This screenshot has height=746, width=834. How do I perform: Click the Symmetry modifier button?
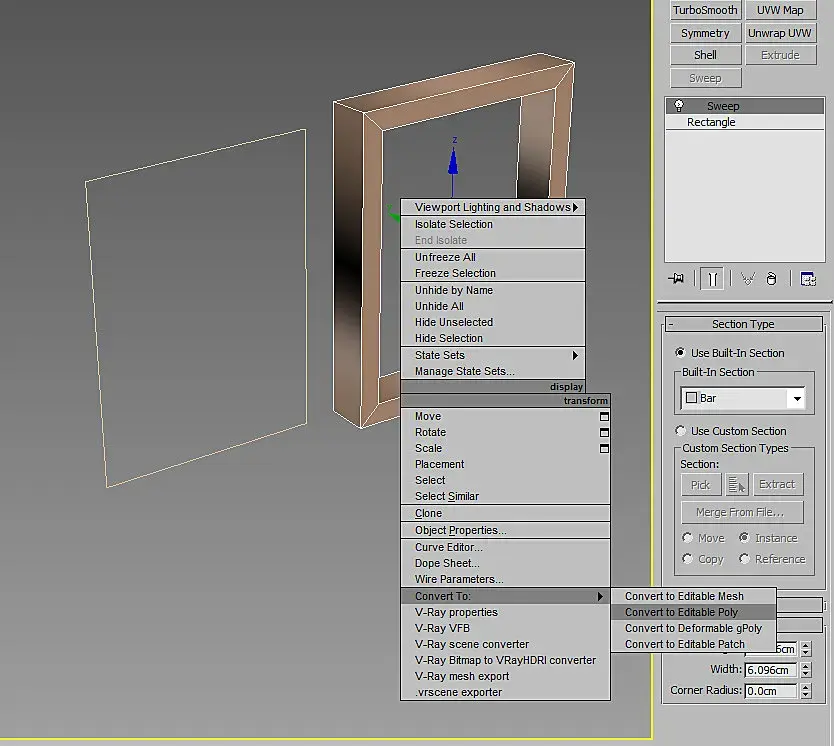705,33
